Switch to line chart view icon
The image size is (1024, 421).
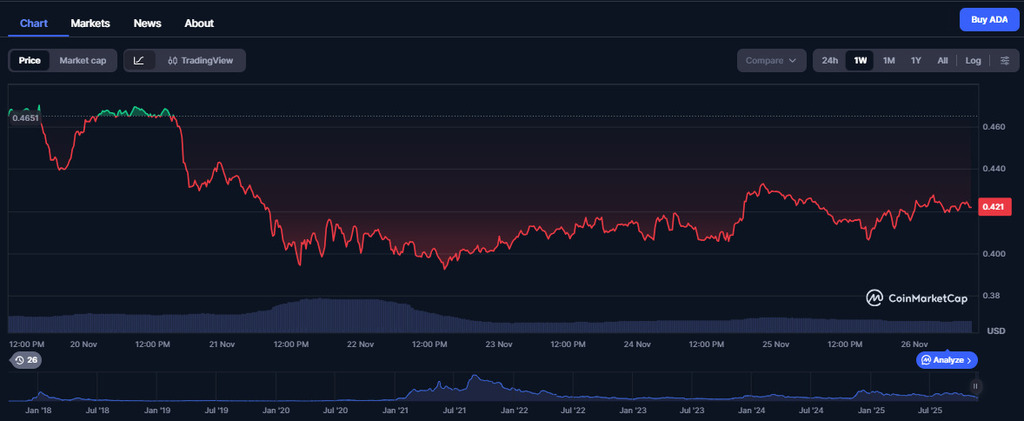pos(138,61)
